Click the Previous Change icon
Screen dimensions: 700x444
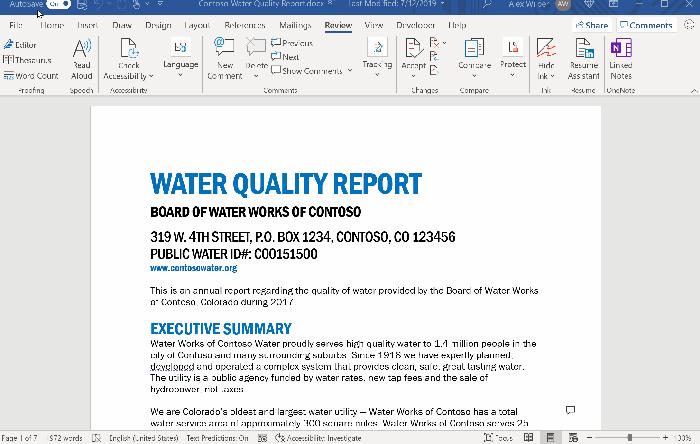click(x=434, y=56)
